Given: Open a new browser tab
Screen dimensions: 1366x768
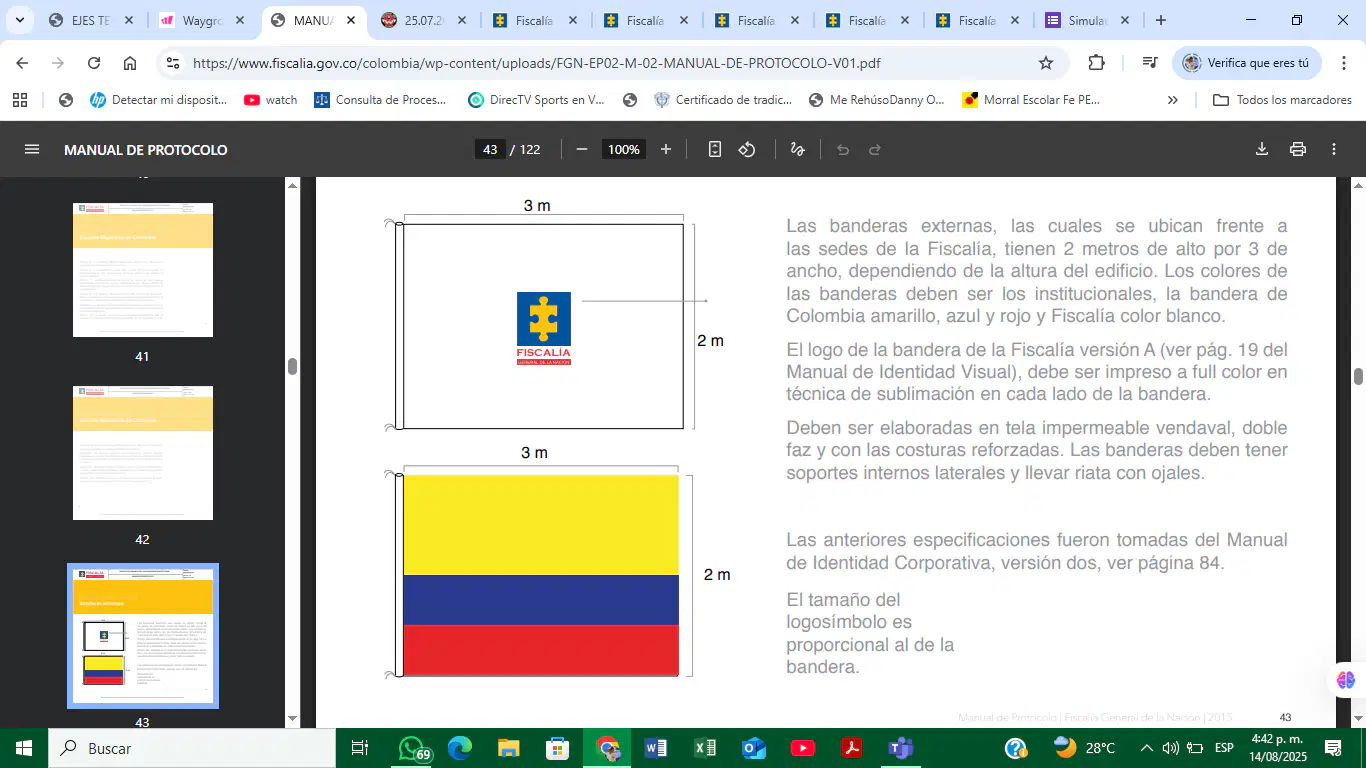Looking at the screenshot, I should 1161,20.
